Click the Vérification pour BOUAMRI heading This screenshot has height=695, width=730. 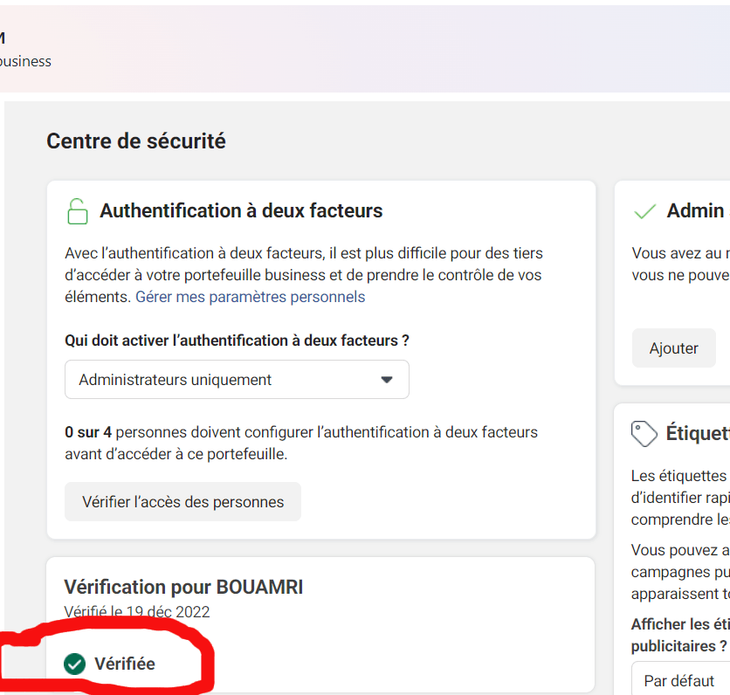pos(183,587)
